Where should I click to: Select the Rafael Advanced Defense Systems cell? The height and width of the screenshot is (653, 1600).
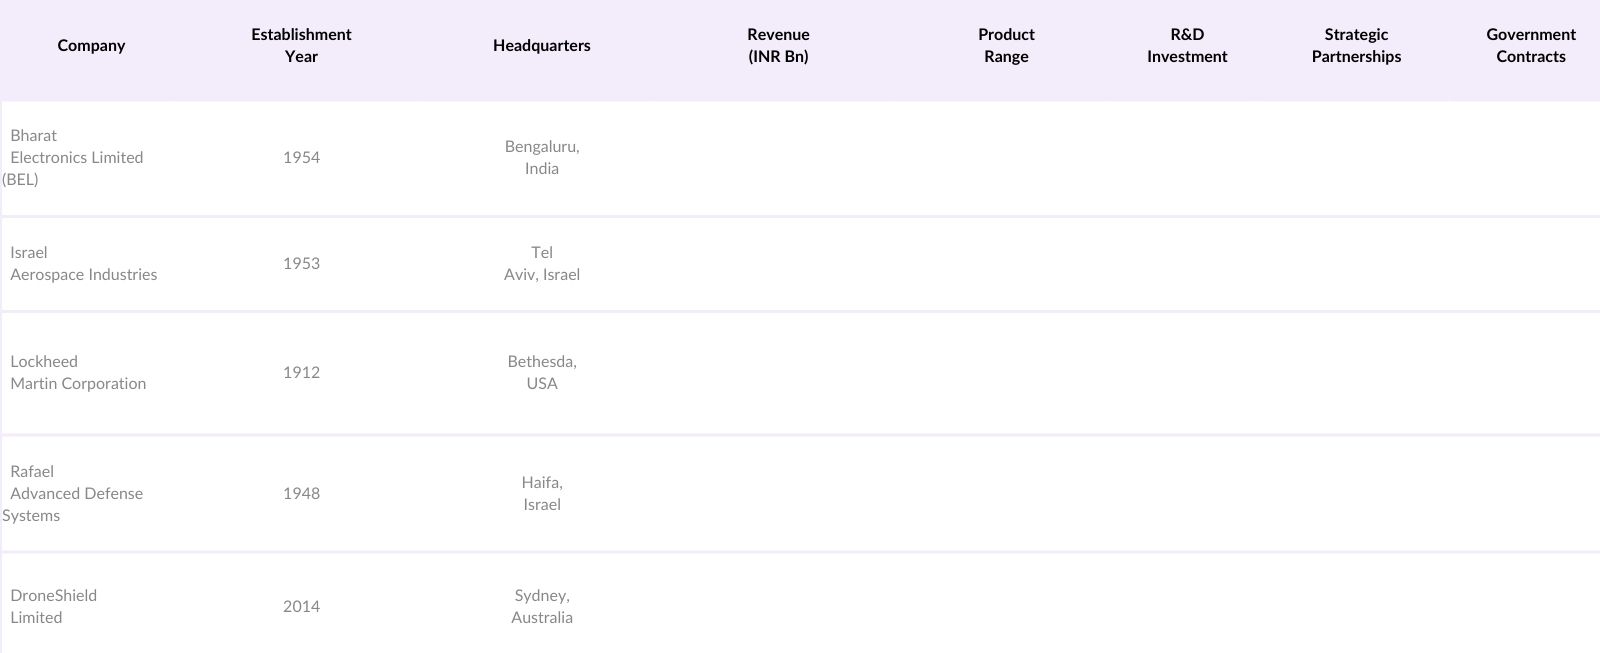76,493
